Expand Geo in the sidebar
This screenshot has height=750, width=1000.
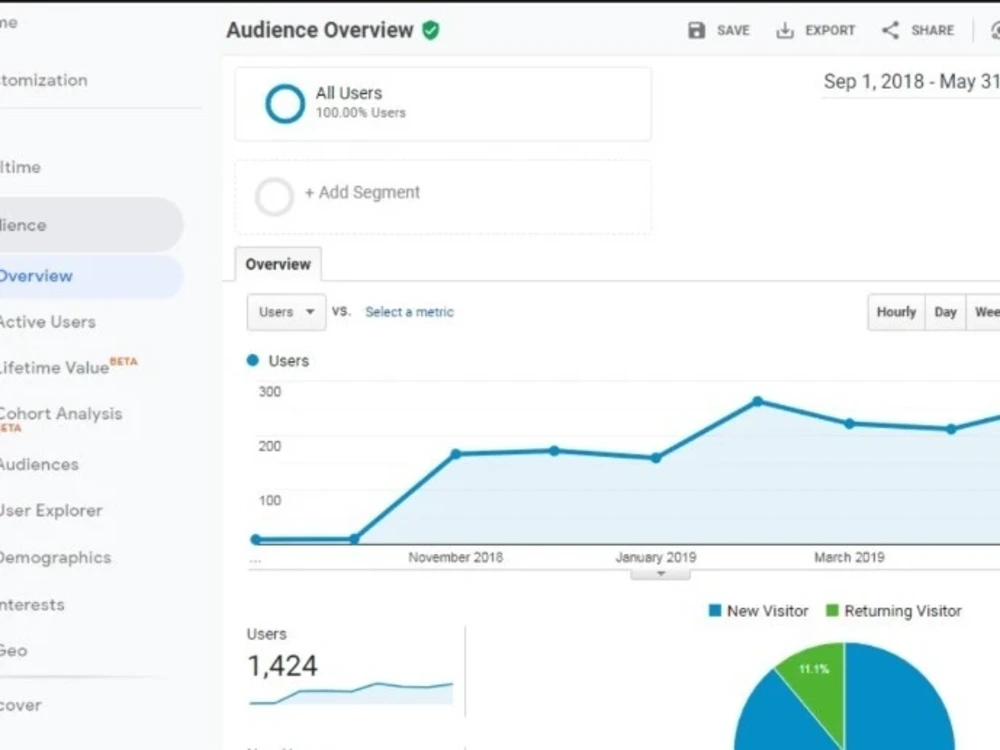13,651
